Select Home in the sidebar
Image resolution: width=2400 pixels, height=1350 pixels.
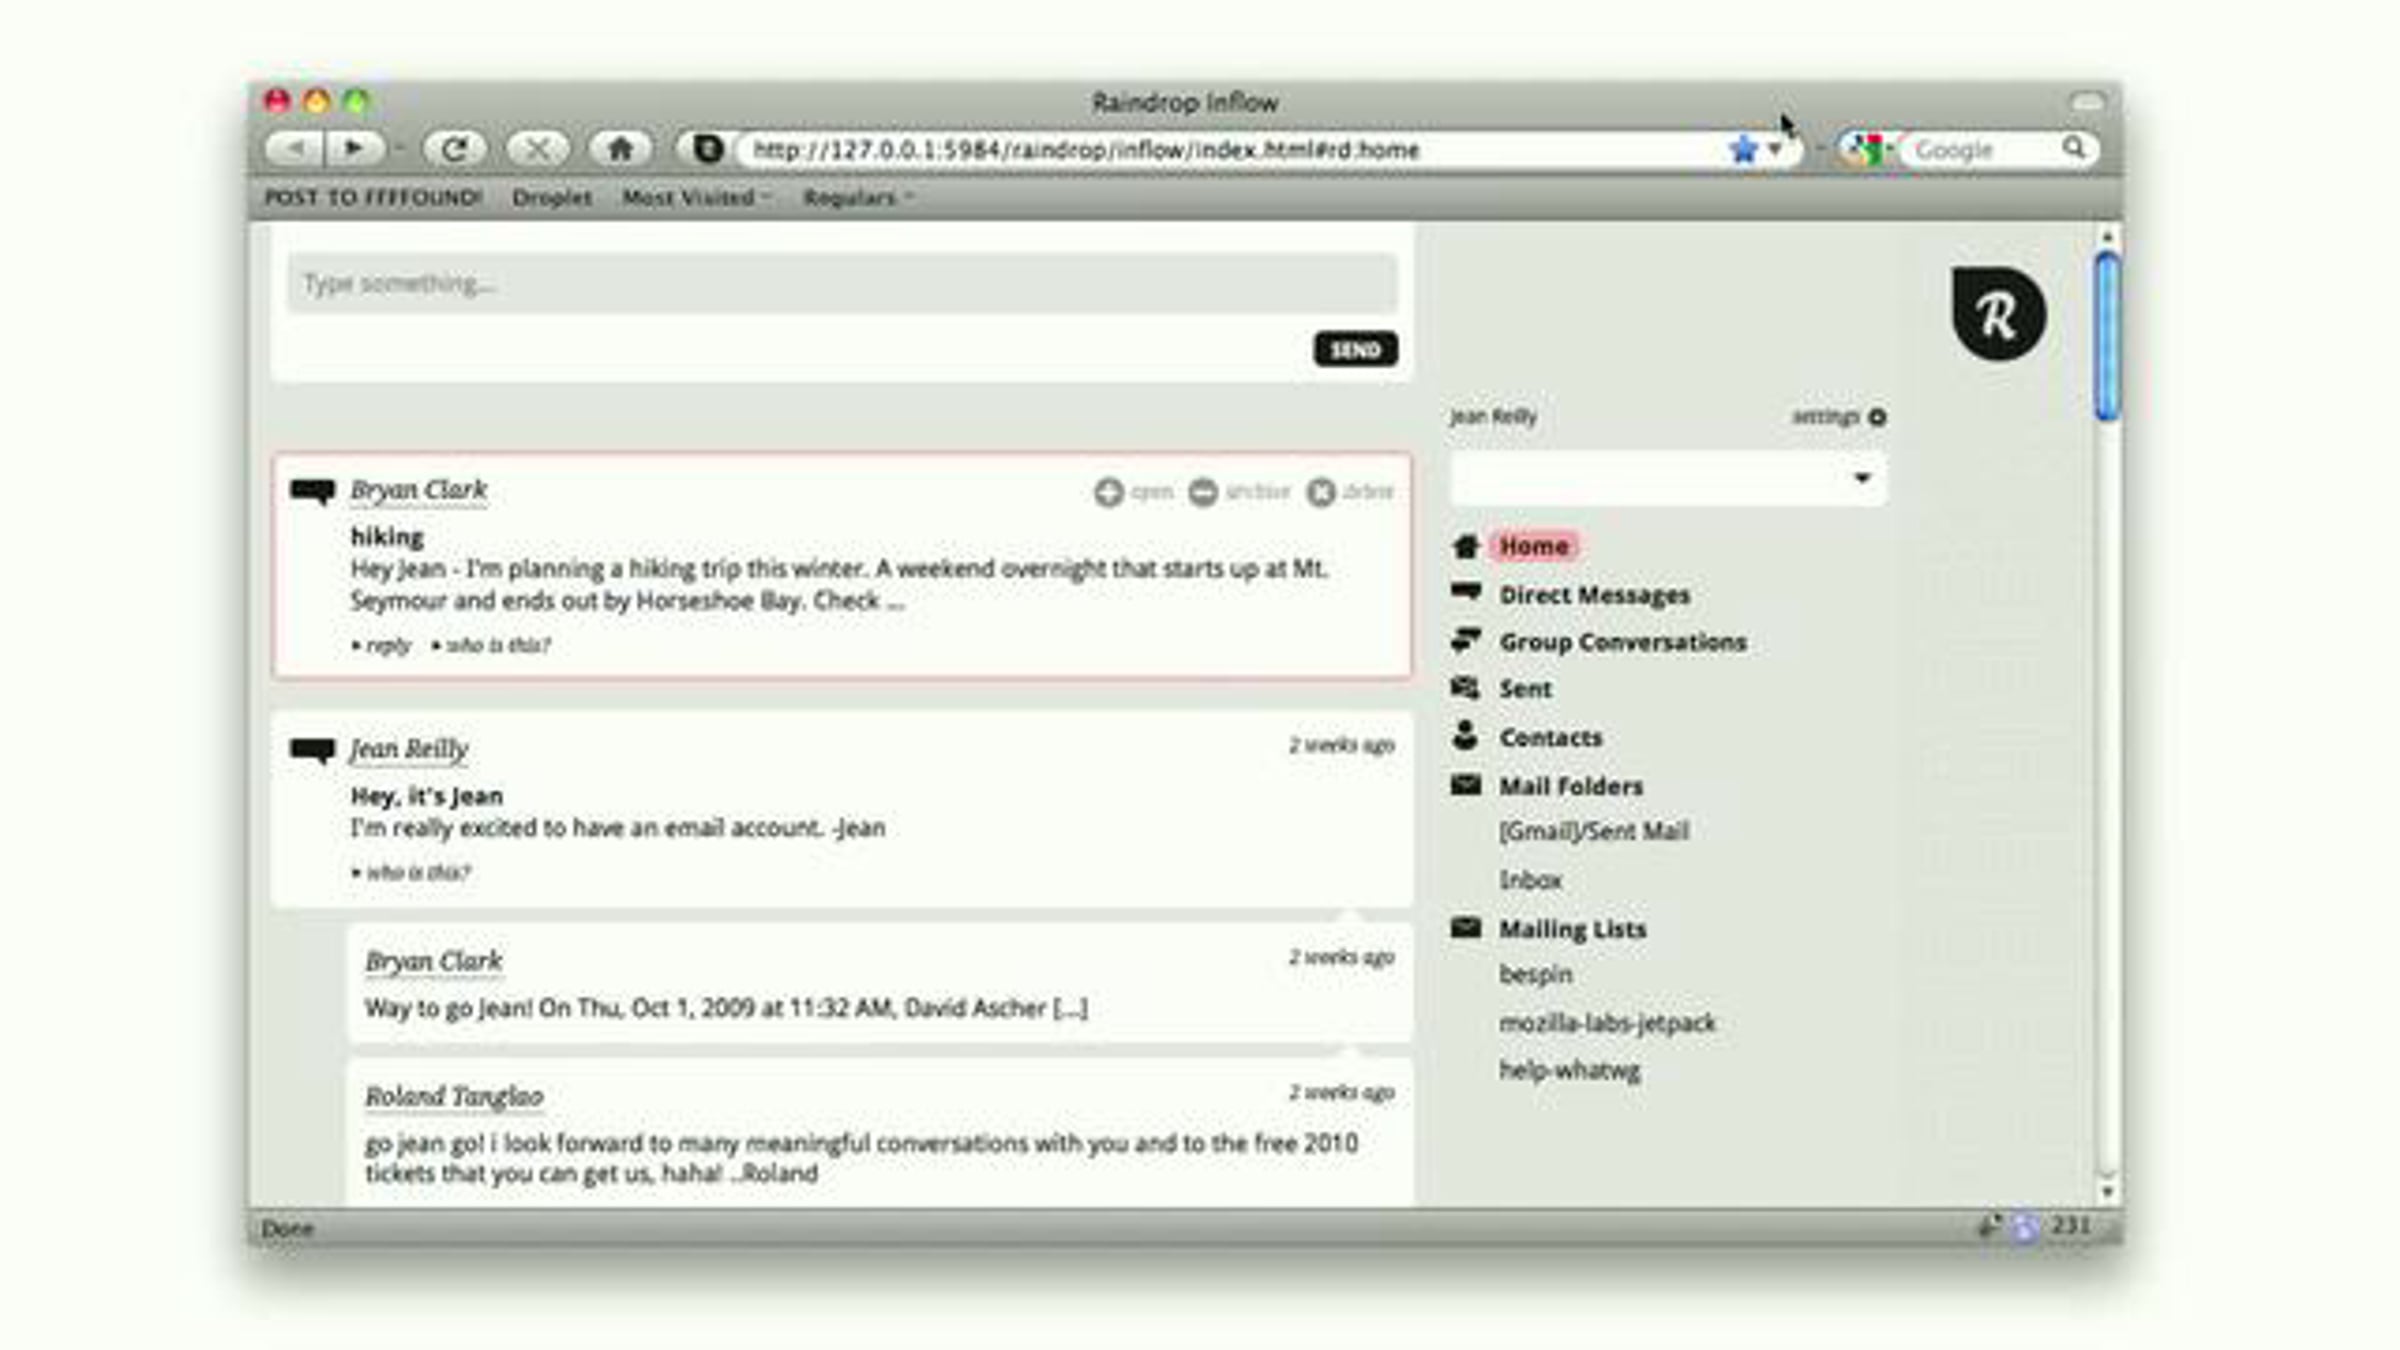point(1534,546)
